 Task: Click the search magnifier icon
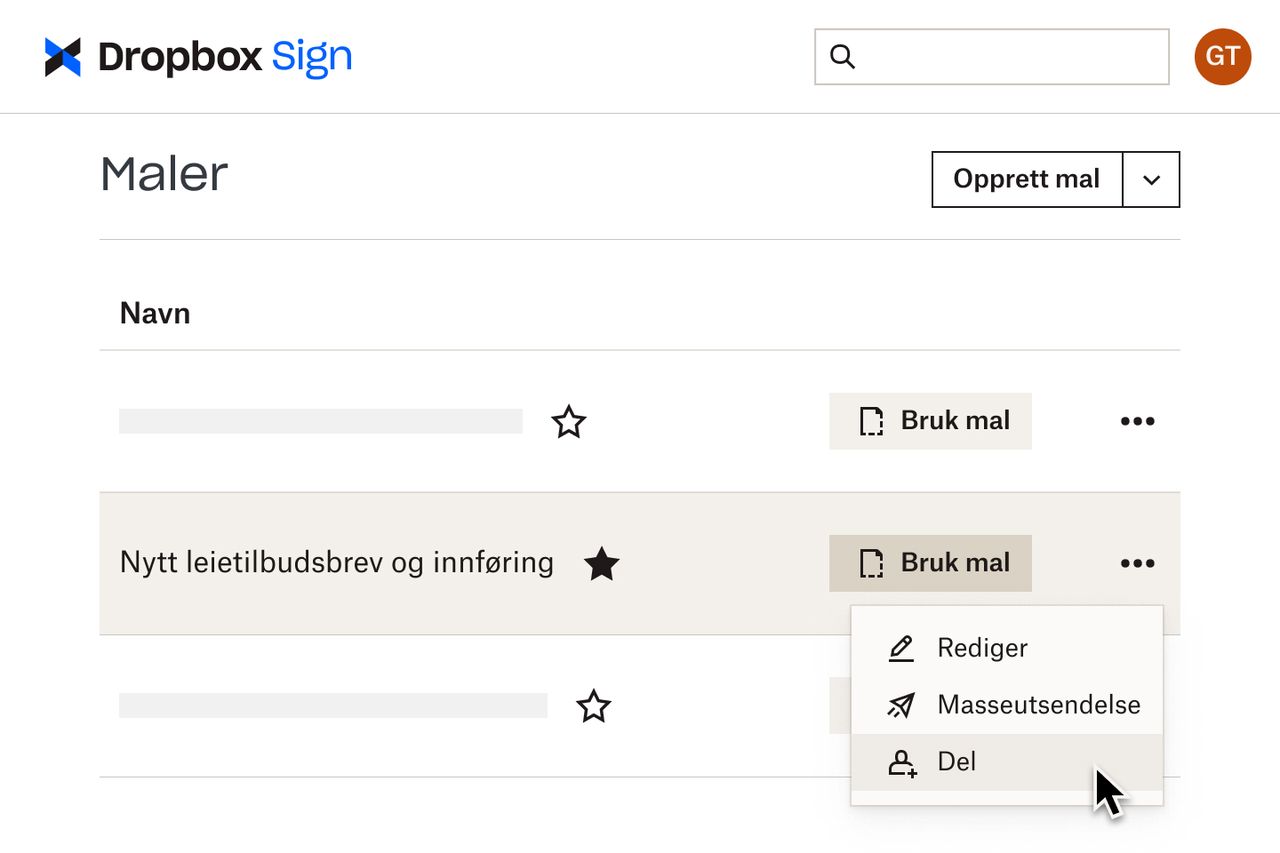tap(843, 57)
